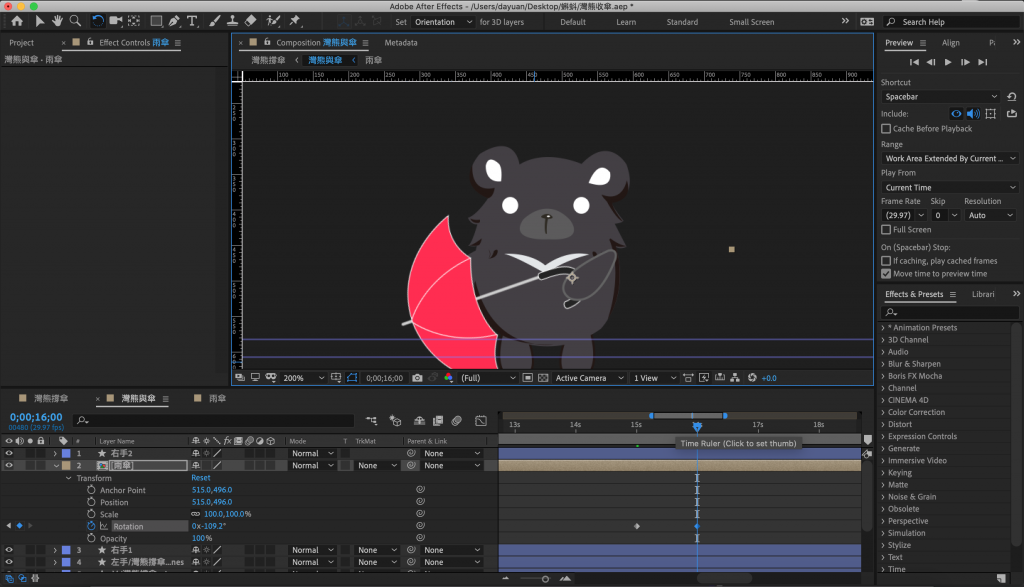Switch to the Standard workspace
This screenshot has height=587, width=1024.
tap(682, 22)
